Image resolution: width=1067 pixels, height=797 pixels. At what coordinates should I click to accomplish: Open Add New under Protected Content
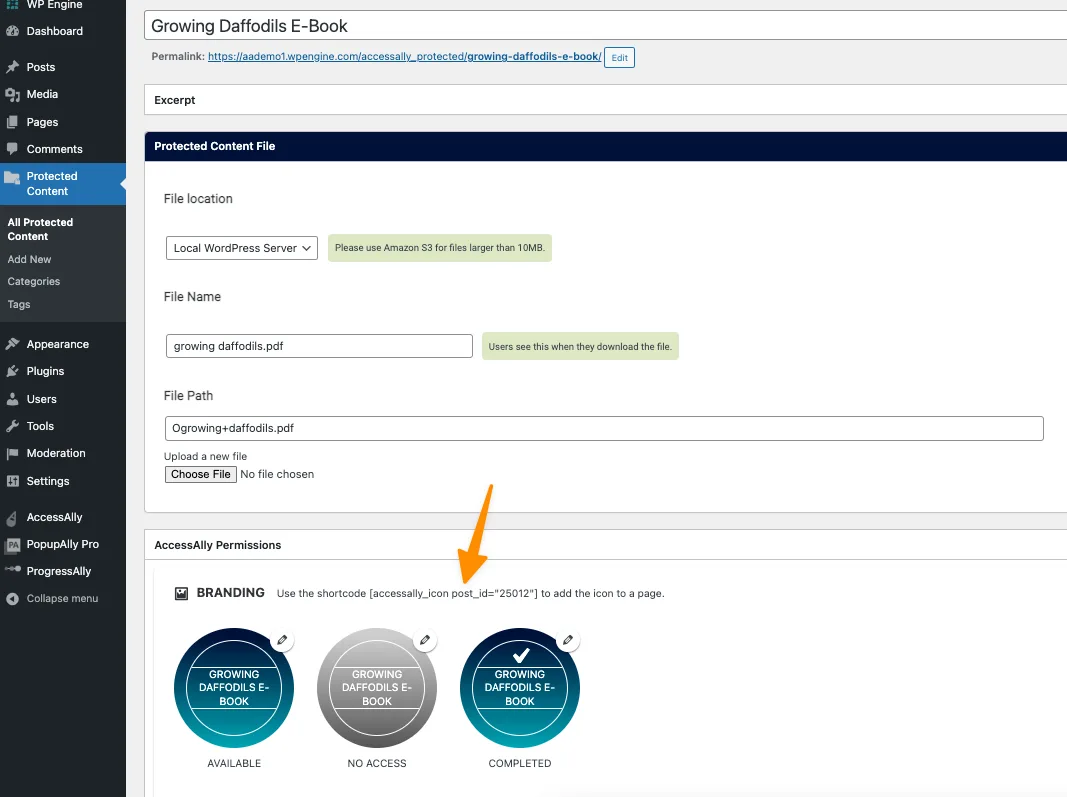click(29, 259)
